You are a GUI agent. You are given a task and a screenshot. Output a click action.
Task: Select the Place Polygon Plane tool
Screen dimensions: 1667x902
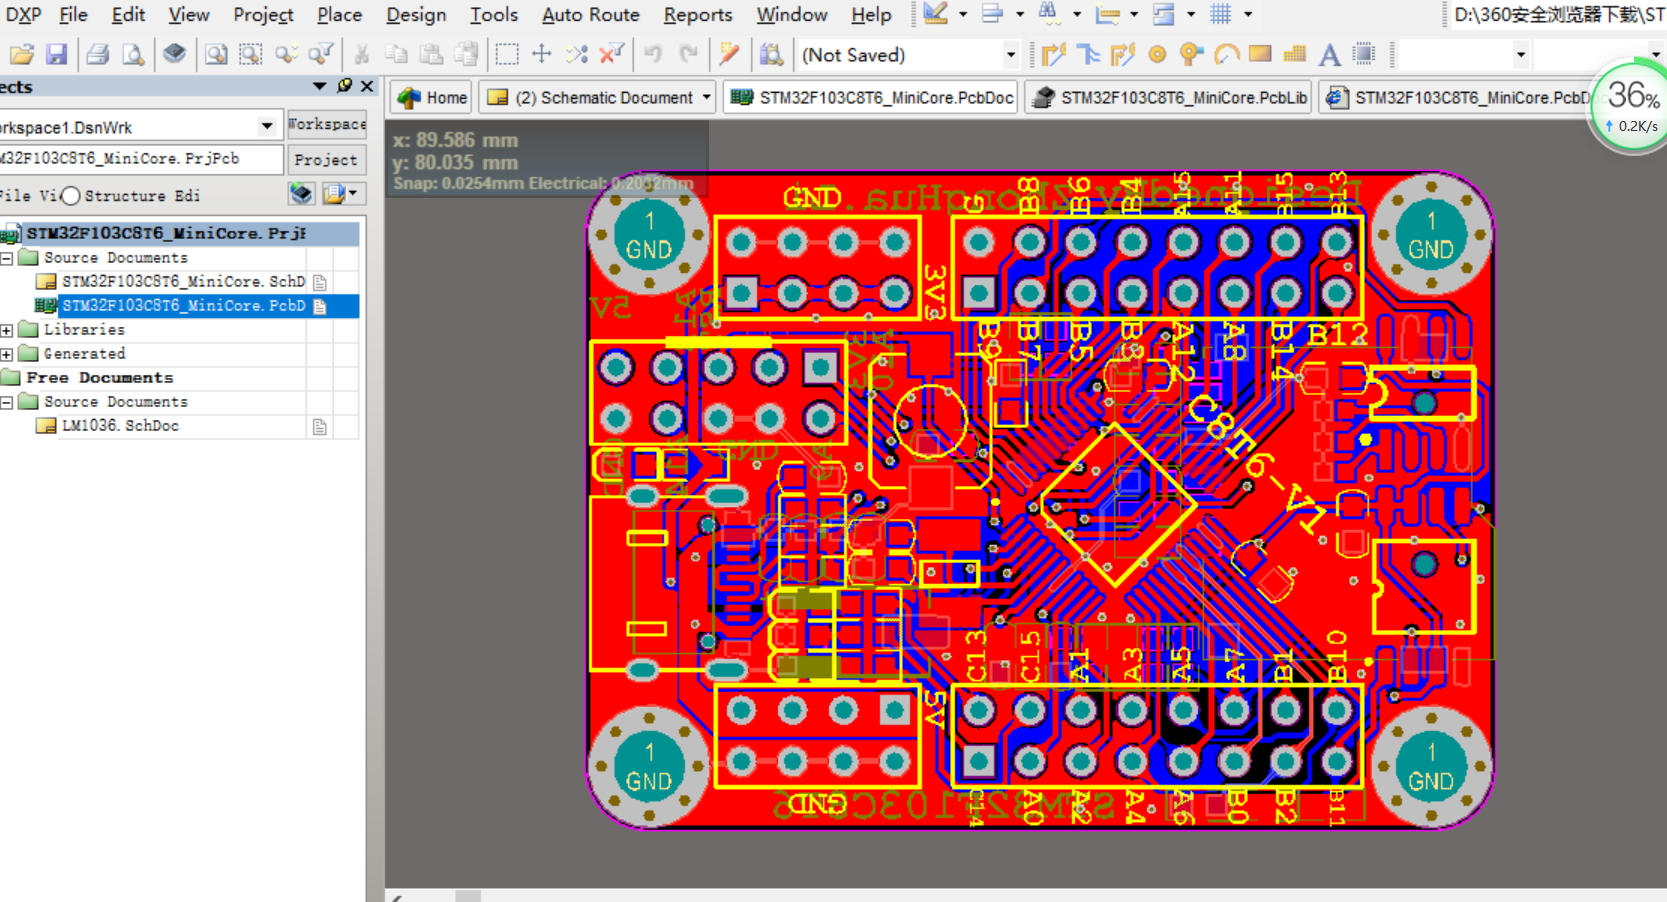tap(1295, 54)
